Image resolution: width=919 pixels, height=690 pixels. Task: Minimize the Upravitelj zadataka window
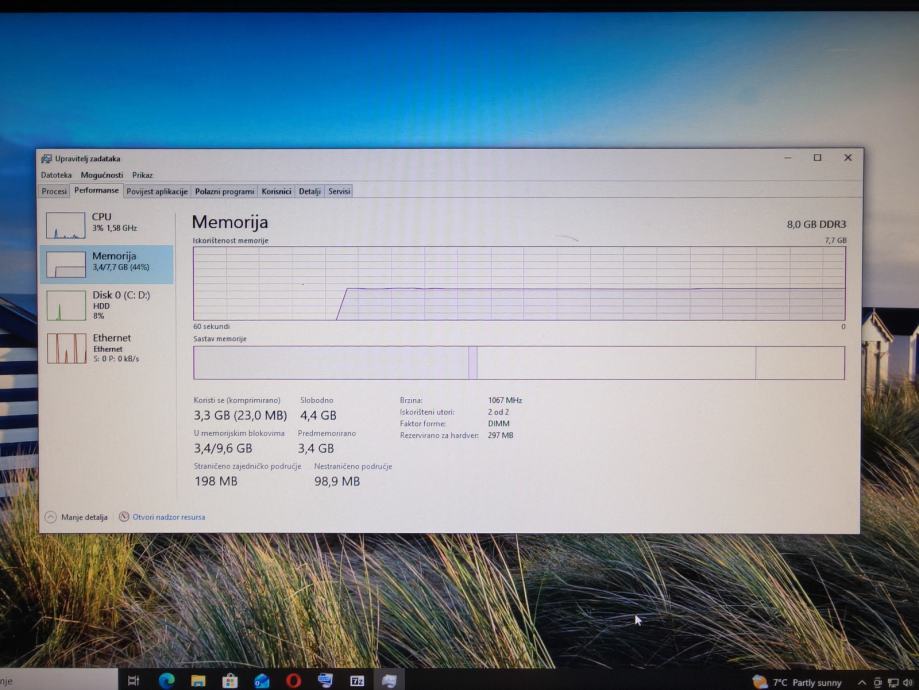pos(788,158)
